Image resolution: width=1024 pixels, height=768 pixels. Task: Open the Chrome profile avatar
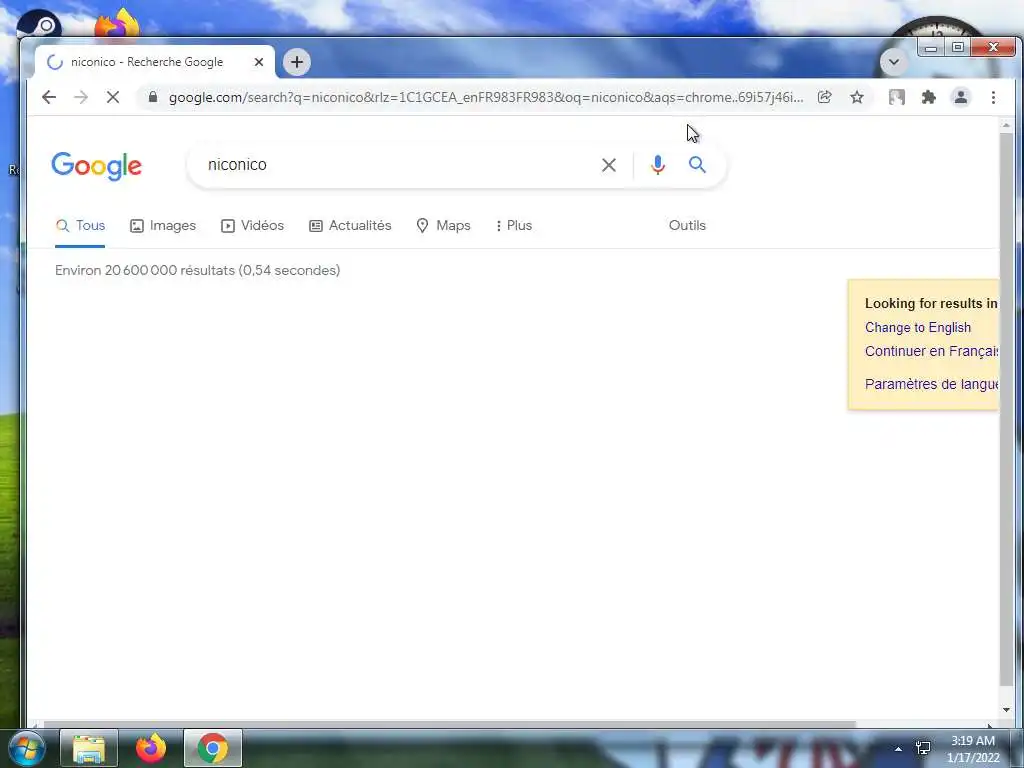[961, 97]
